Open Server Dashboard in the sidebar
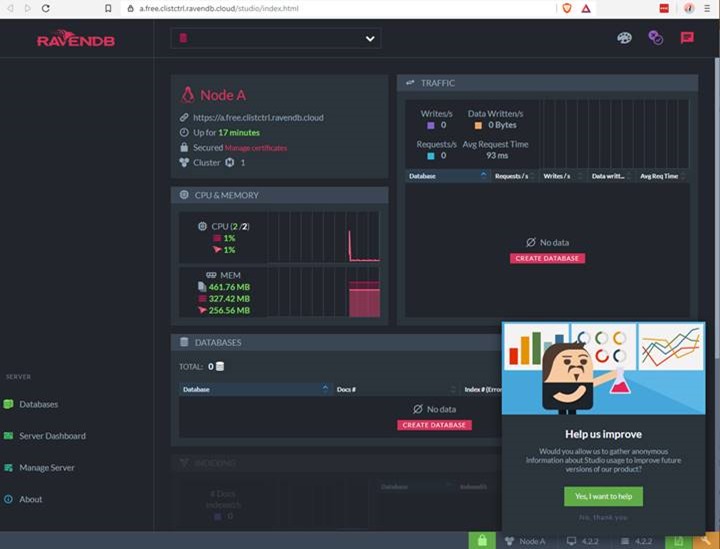720x549 pixels. point(52,436)
